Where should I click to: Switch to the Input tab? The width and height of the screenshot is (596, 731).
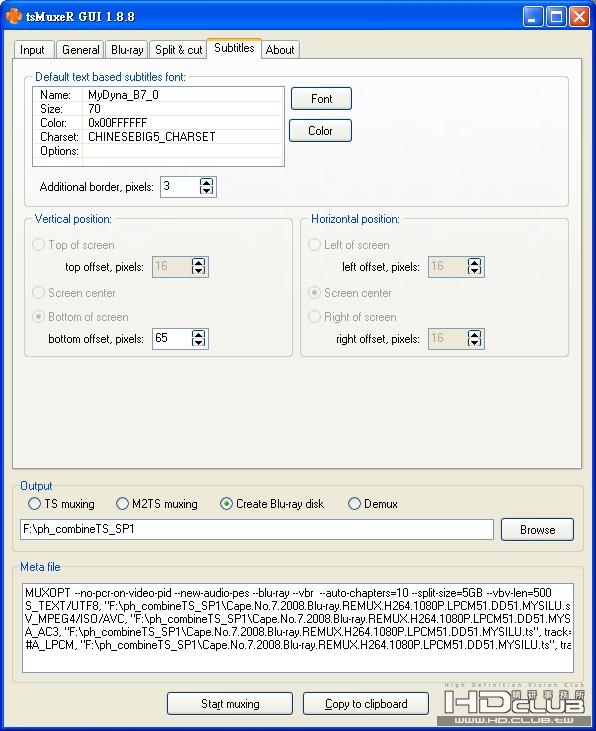point(33,50)
